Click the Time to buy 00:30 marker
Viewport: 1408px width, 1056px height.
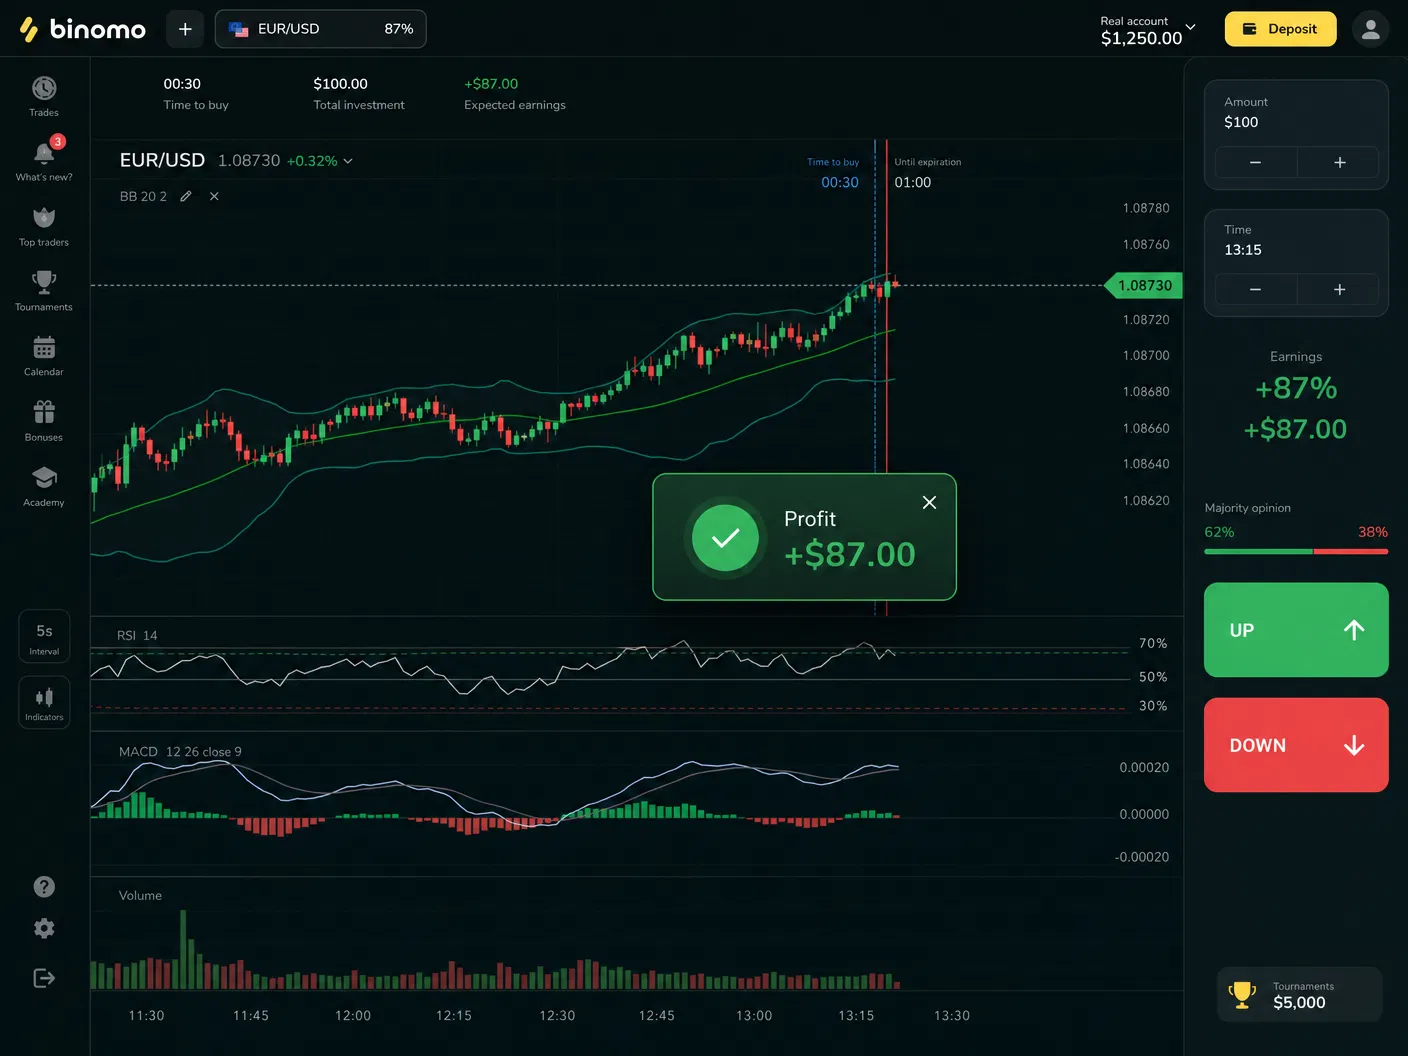click(x=834, y=173)
